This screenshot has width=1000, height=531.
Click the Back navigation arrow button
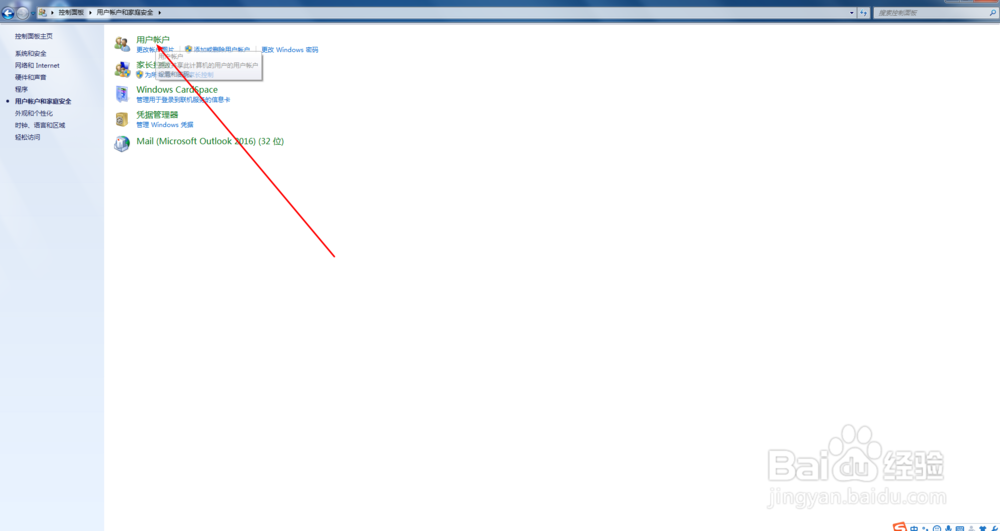click(x=8, y=13)
